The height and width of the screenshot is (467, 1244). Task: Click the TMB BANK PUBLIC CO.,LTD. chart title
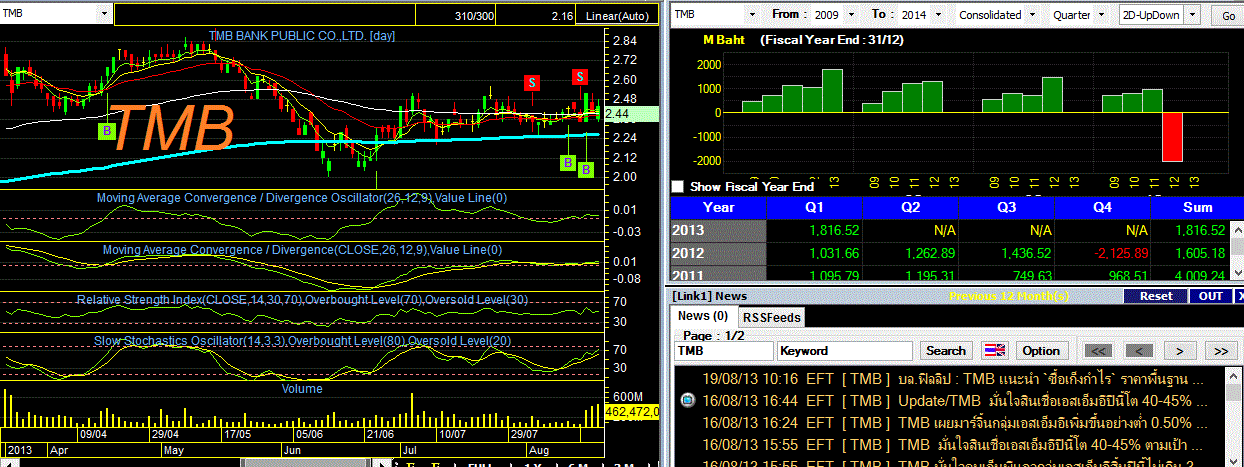point(302,35)
